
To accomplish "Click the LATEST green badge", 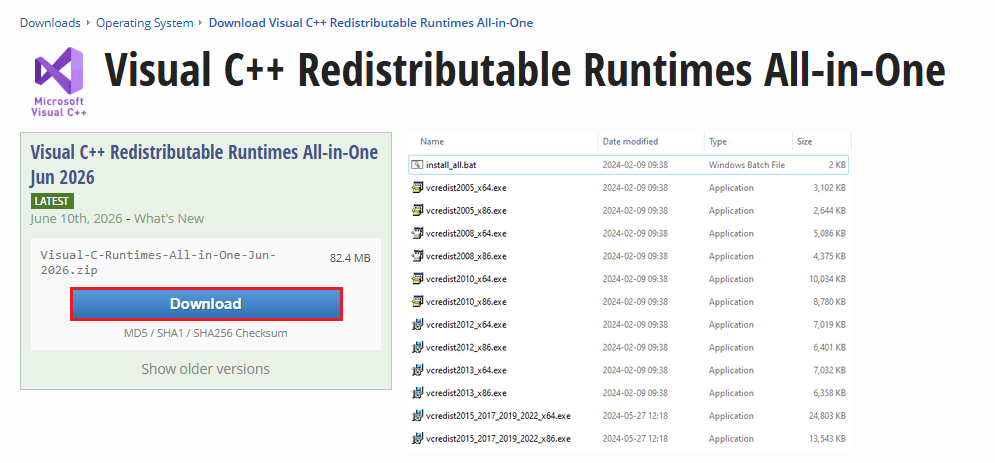I will coord(52,201).
